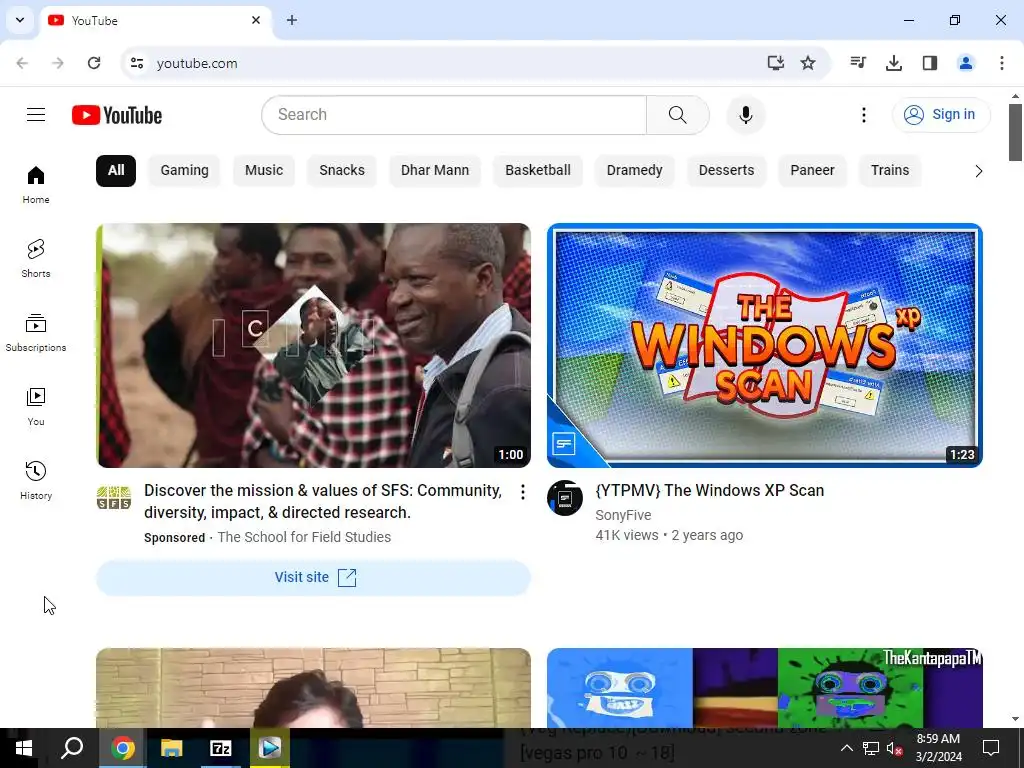
Task: Open The School for Field Studies link
Action: 304,537
